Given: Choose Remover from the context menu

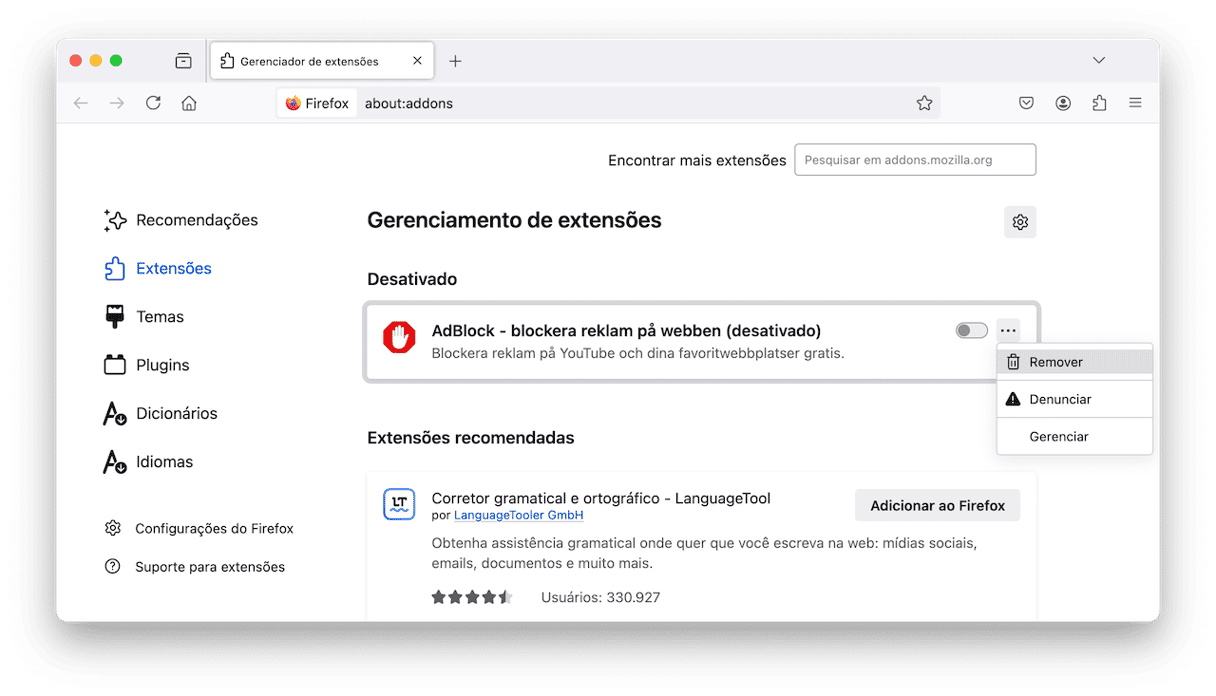Looking at the screenshot, I should coord(1075,362).
